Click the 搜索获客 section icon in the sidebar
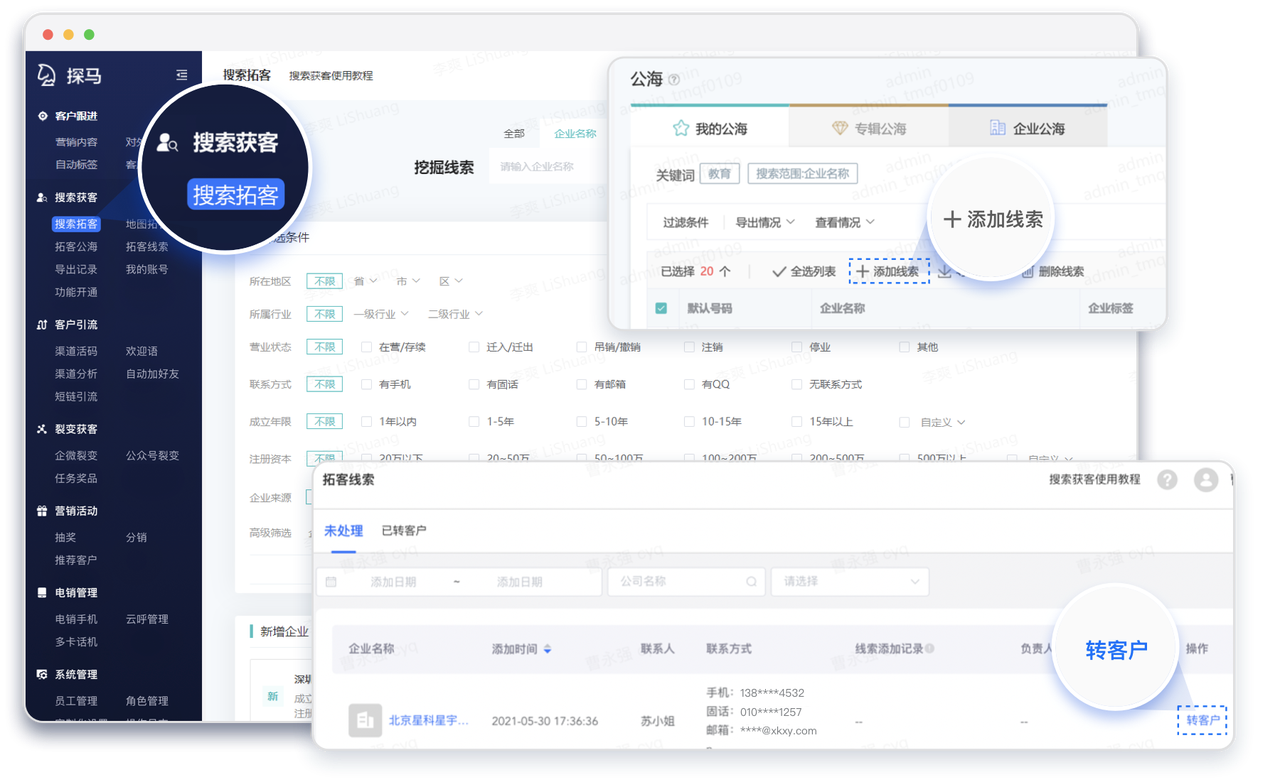The width and height of the screenshot is (1280, 782). 42,198
